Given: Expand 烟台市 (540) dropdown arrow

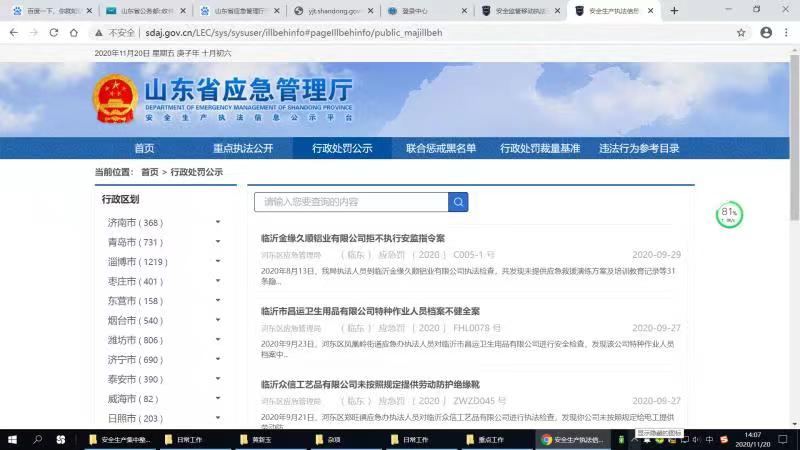Looking at the screenshot, I should click(x=218, y=320).
